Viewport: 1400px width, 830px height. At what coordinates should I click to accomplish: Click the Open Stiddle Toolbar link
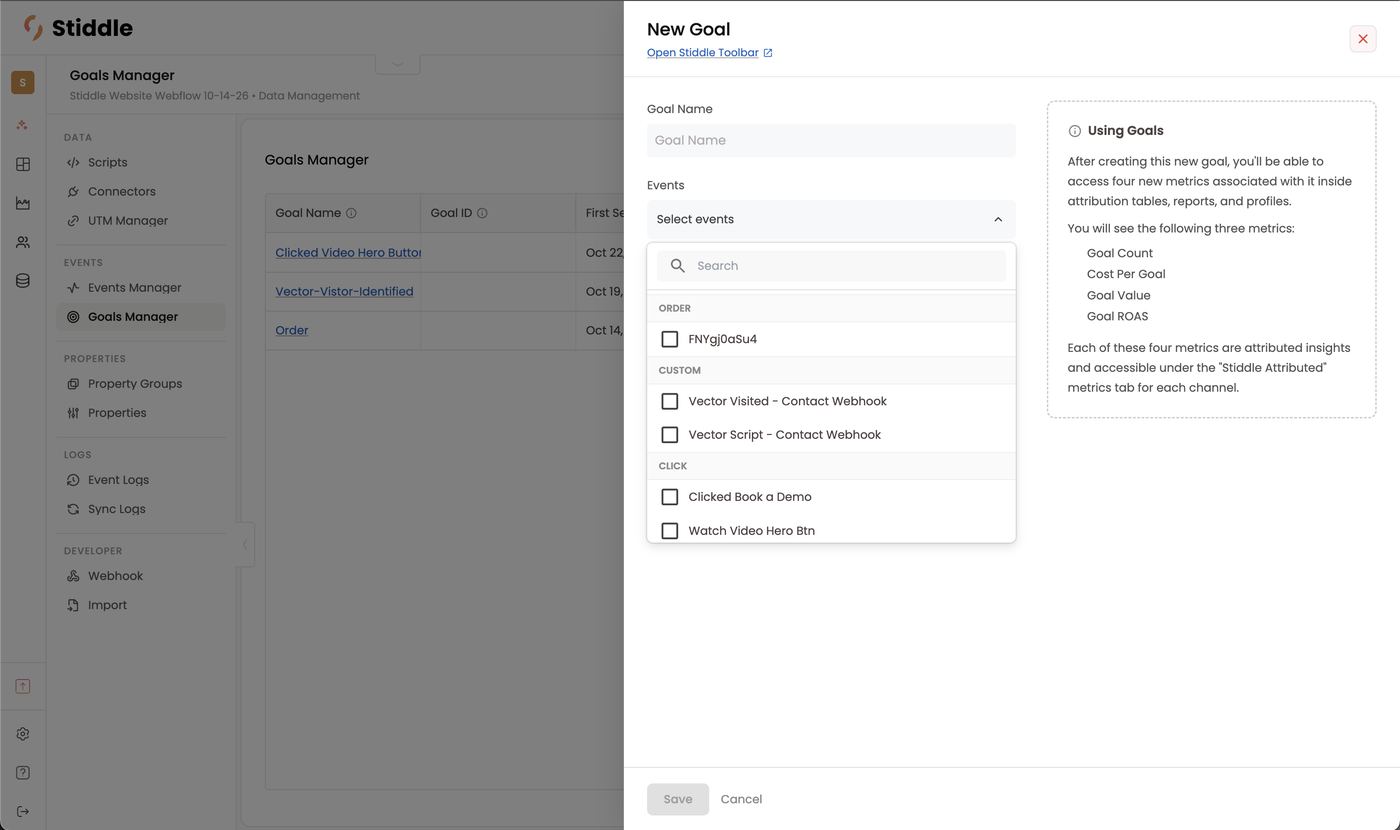pyautogui.click(x=703, y=53)
